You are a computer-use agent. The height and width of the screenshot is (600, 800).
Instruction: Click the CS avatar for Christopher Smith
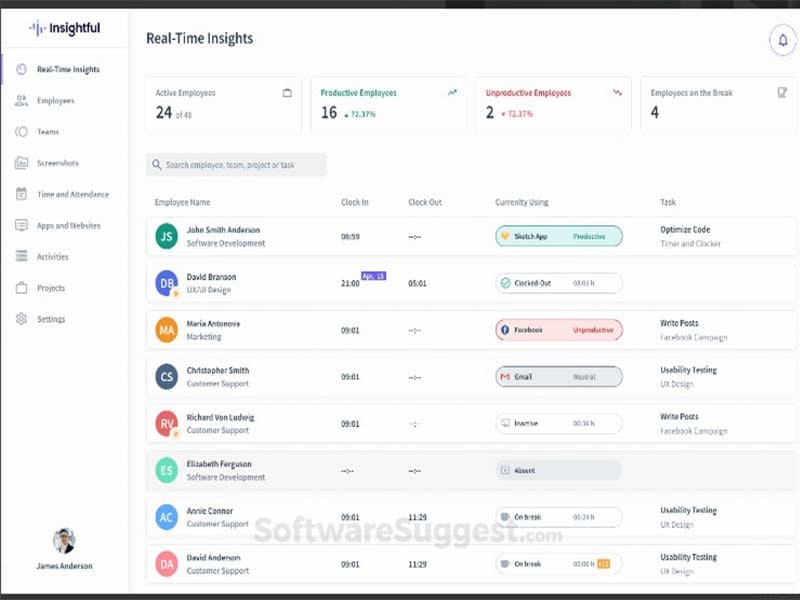[166, 377]
